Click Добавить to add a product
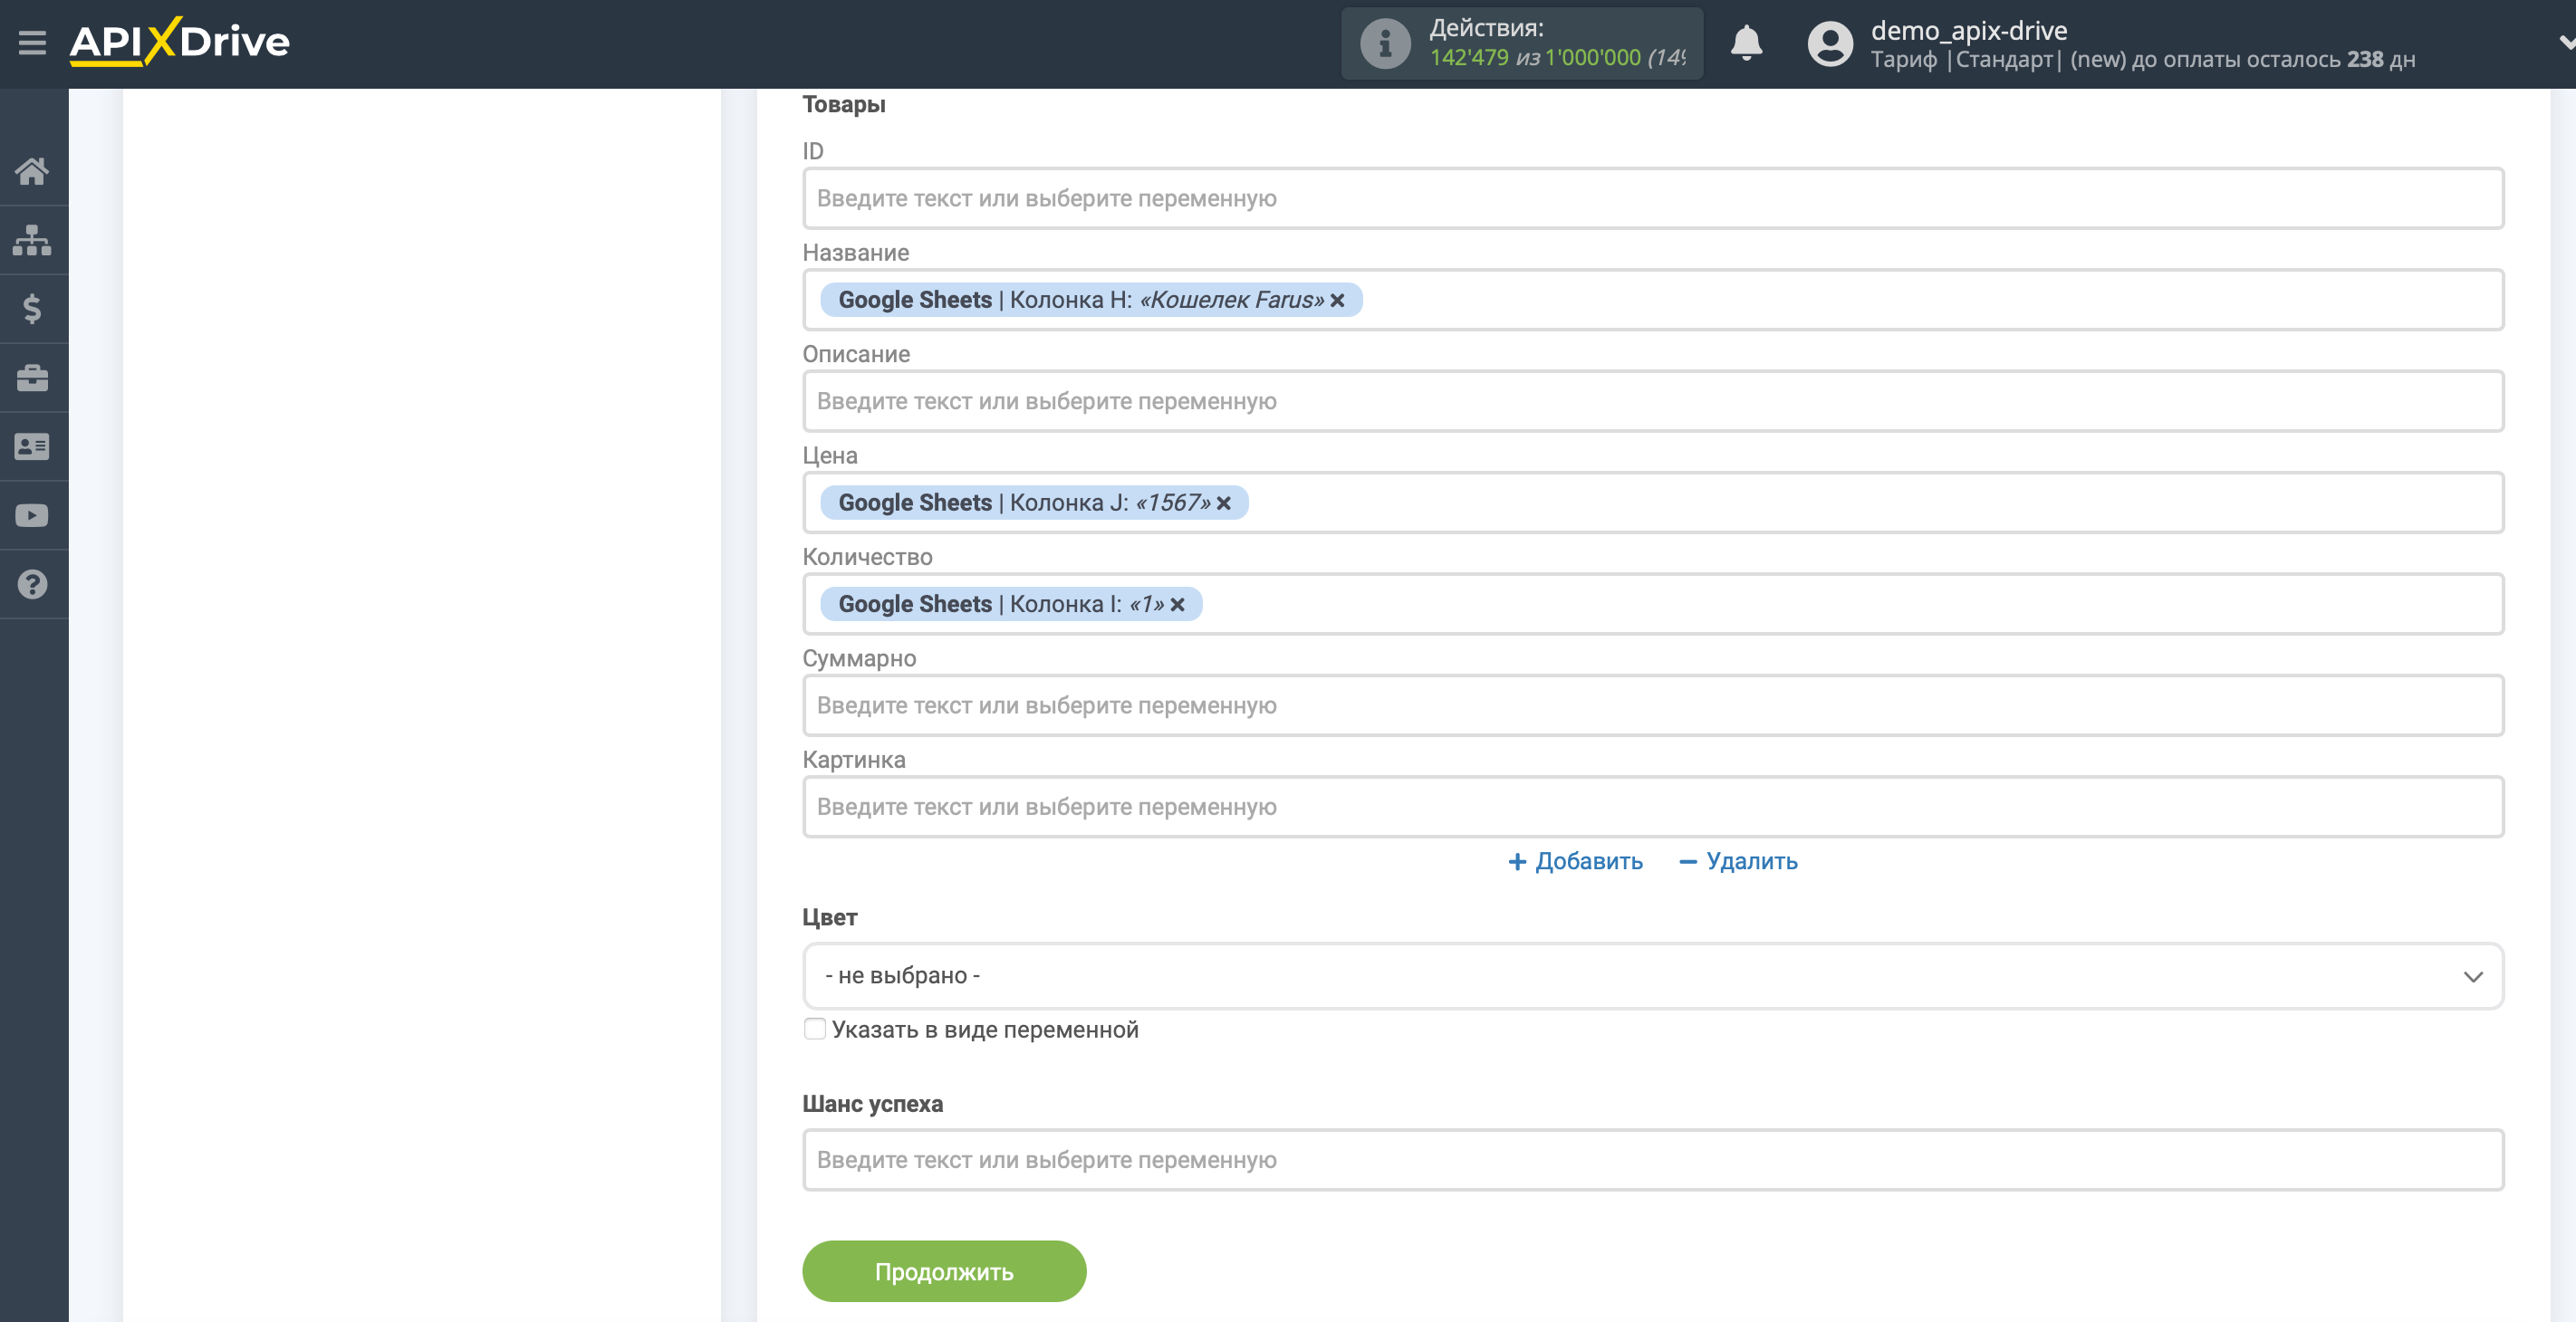Image resolution: width=2576 pixels, height=1322 pixels. click(1575, 861)
